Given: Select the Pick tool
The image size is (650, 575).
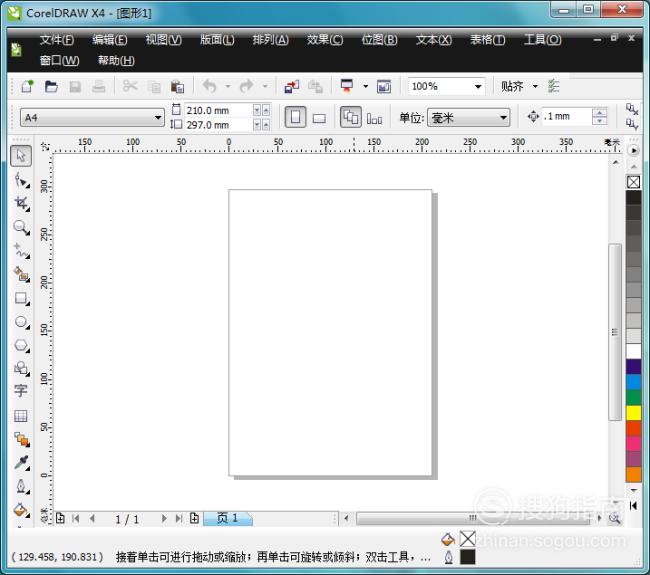Looking at the screenshot, I should [21, 156].
